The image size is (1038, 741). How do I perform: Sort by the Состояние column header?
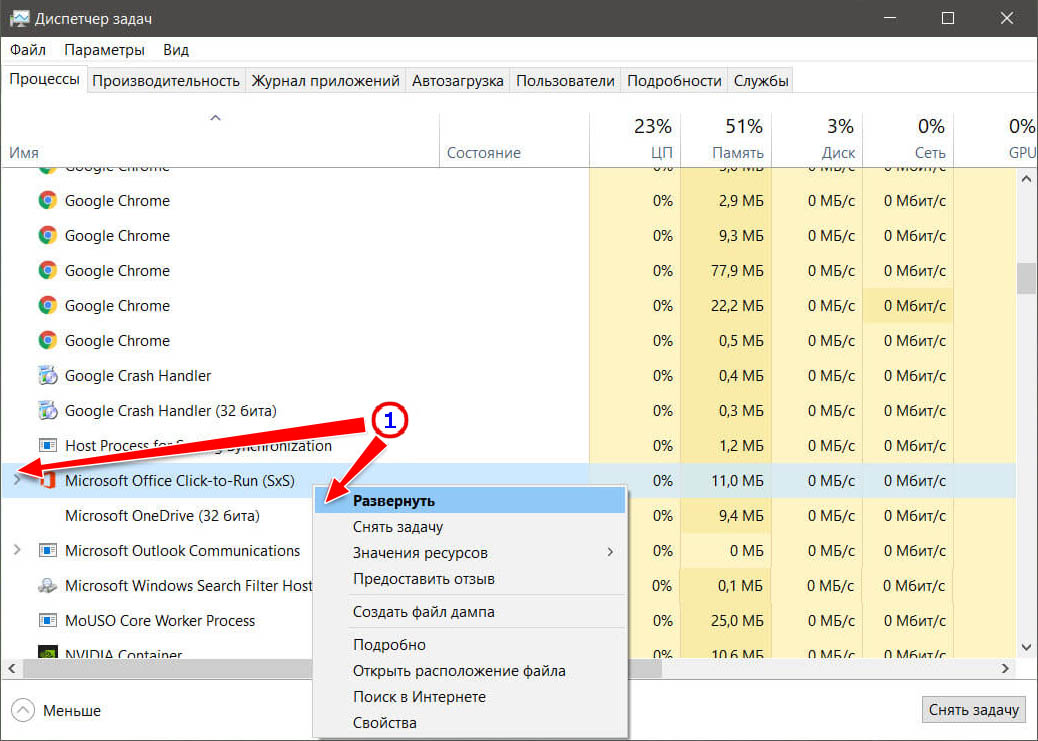pyautogui.click(x=514, y=140)
